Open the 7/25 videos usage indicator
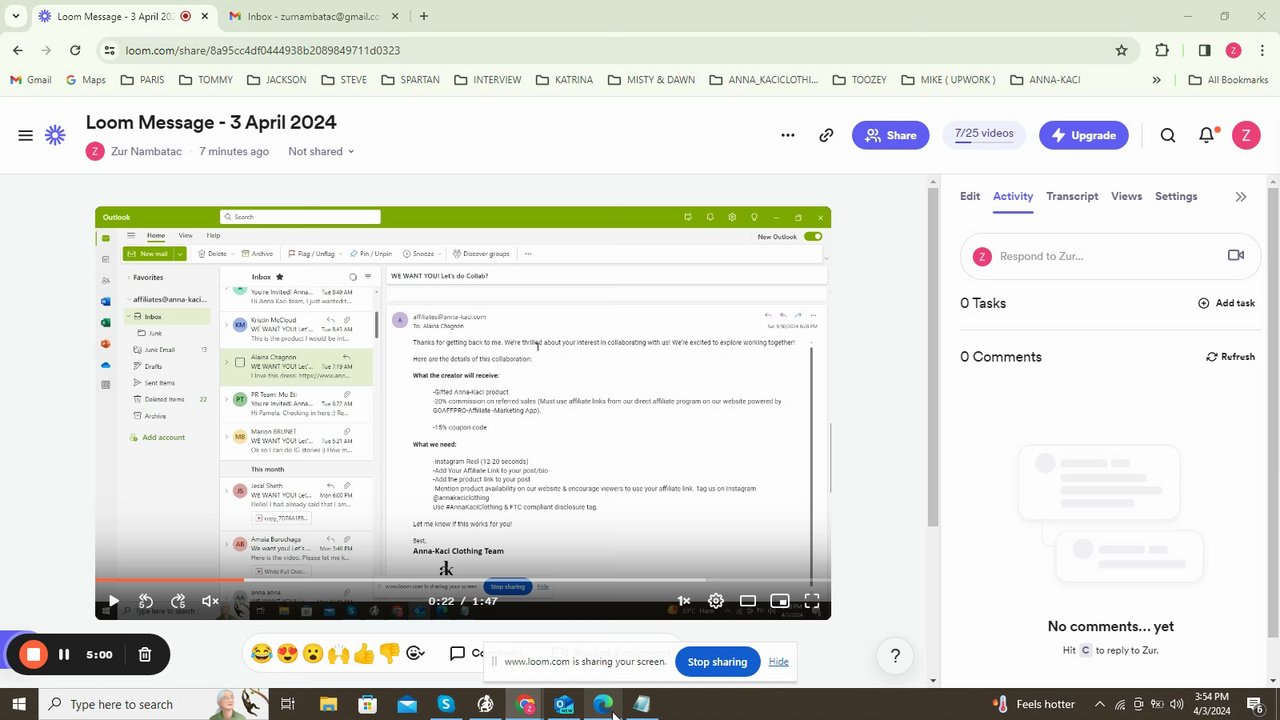This screenshot has height=720, width=1280. click(x=984, y=135)
